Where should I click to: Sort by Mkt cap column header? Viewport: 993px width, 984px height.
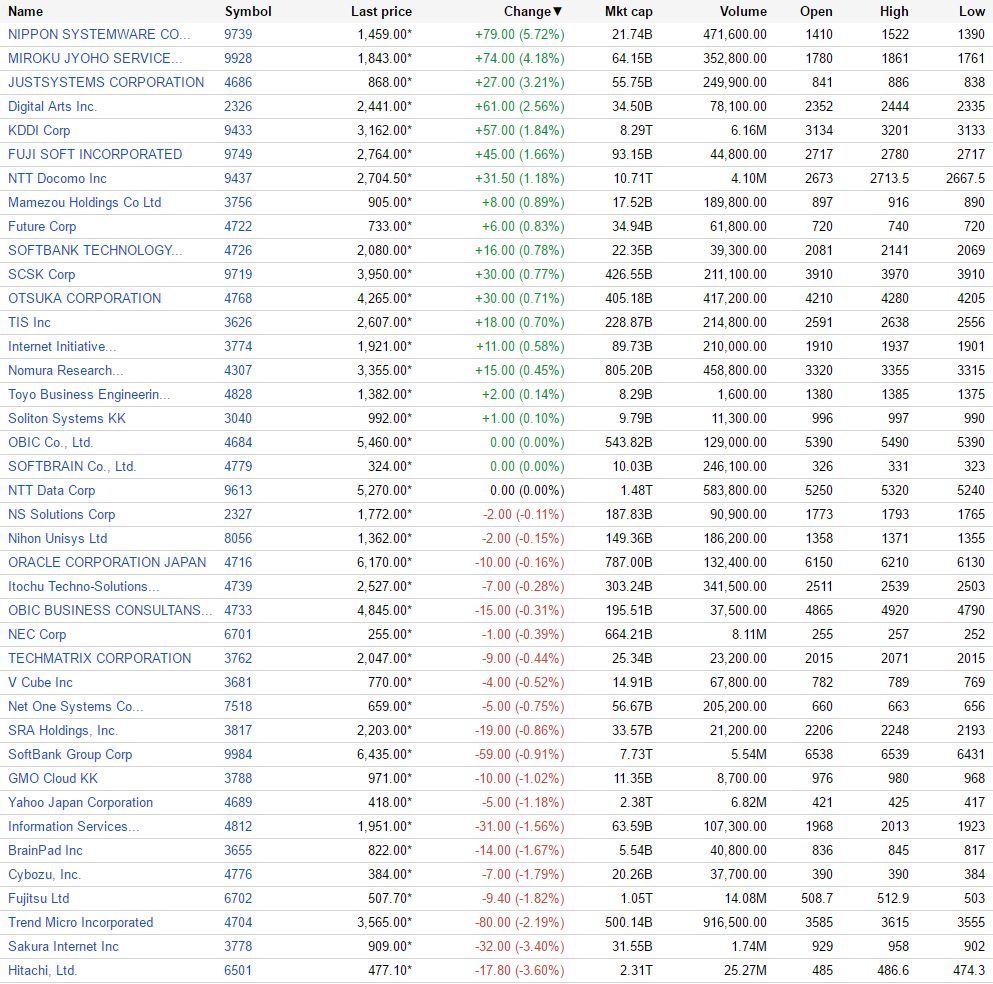(x=628, y=11)
